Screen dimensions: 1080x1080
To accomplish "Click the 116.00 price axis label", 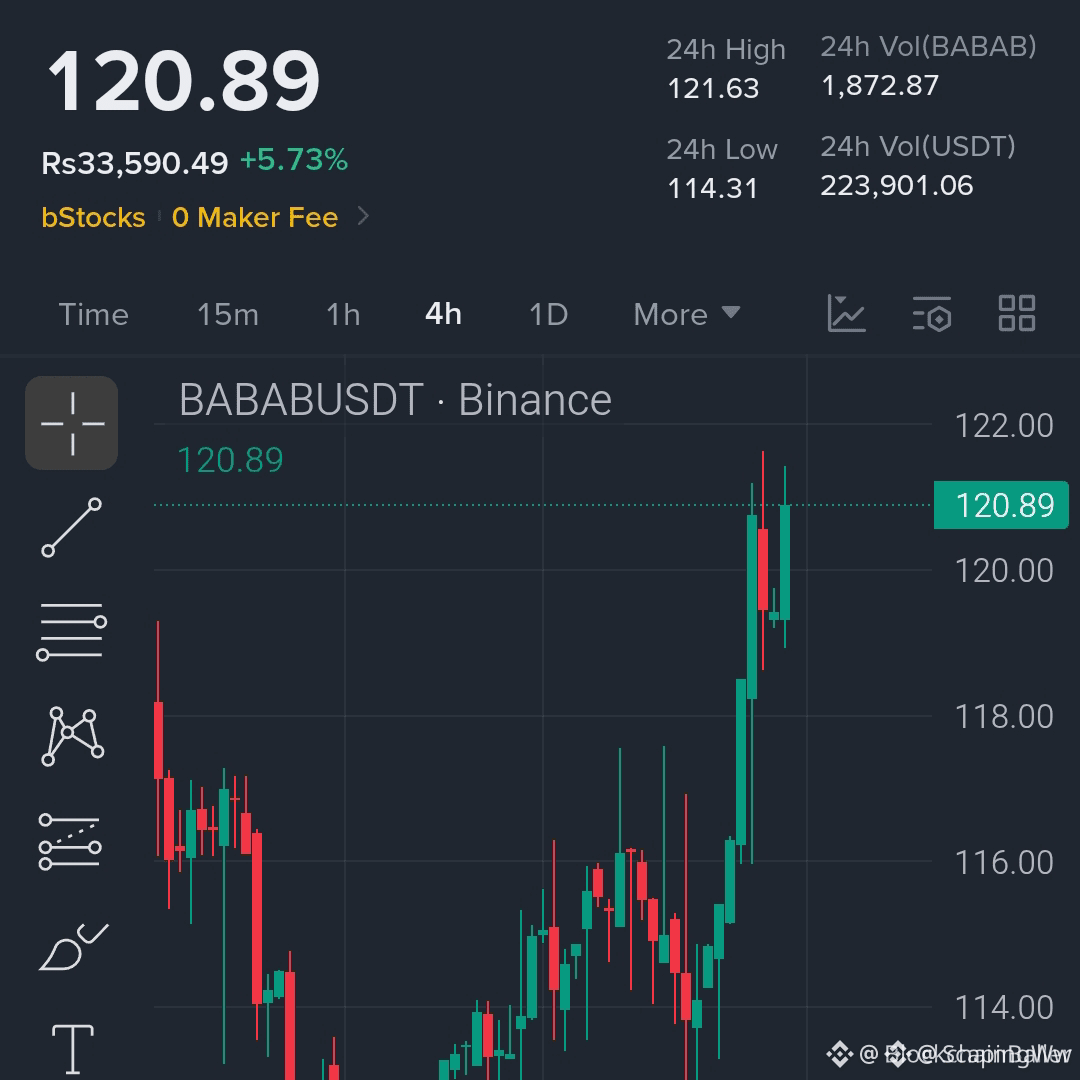I will coord(1004,862).
